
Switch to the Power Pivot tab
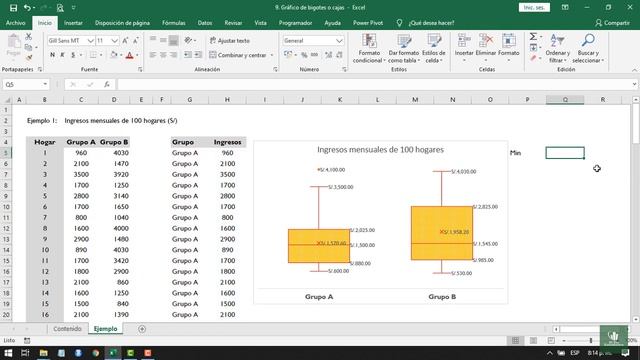[x=368, y=23]
